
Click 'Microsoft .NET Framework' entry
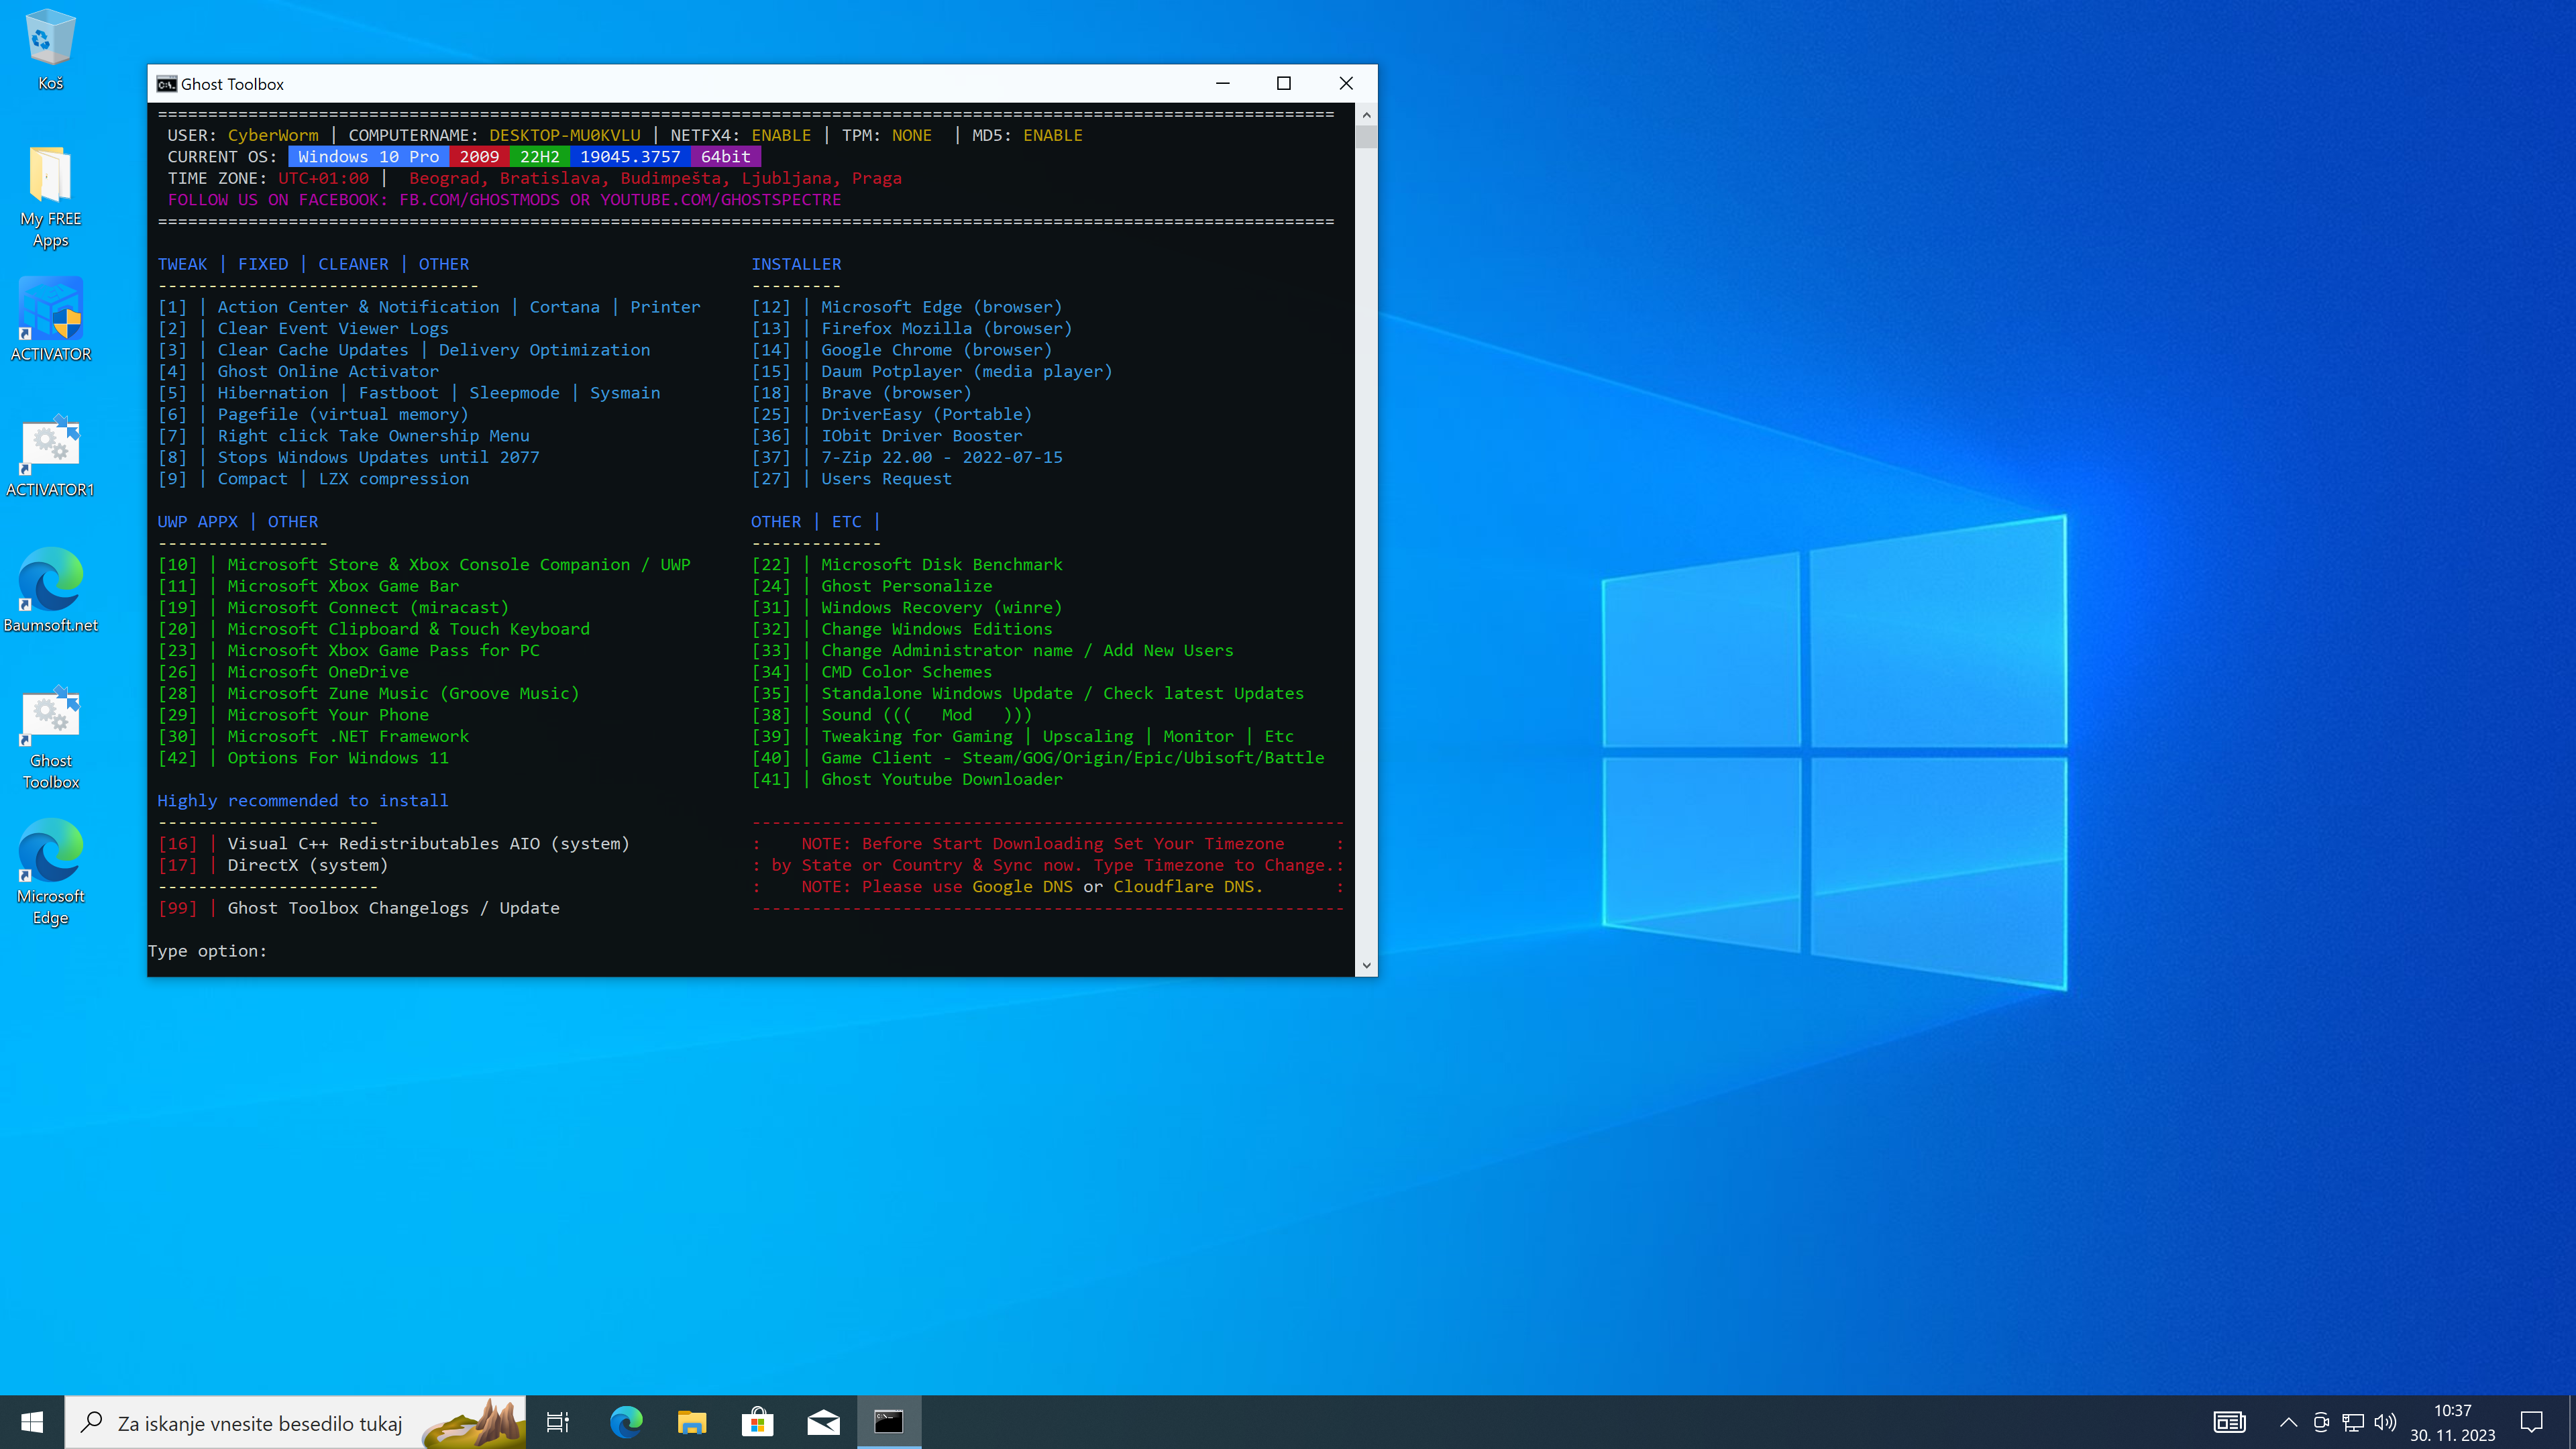tap(348, 737)
